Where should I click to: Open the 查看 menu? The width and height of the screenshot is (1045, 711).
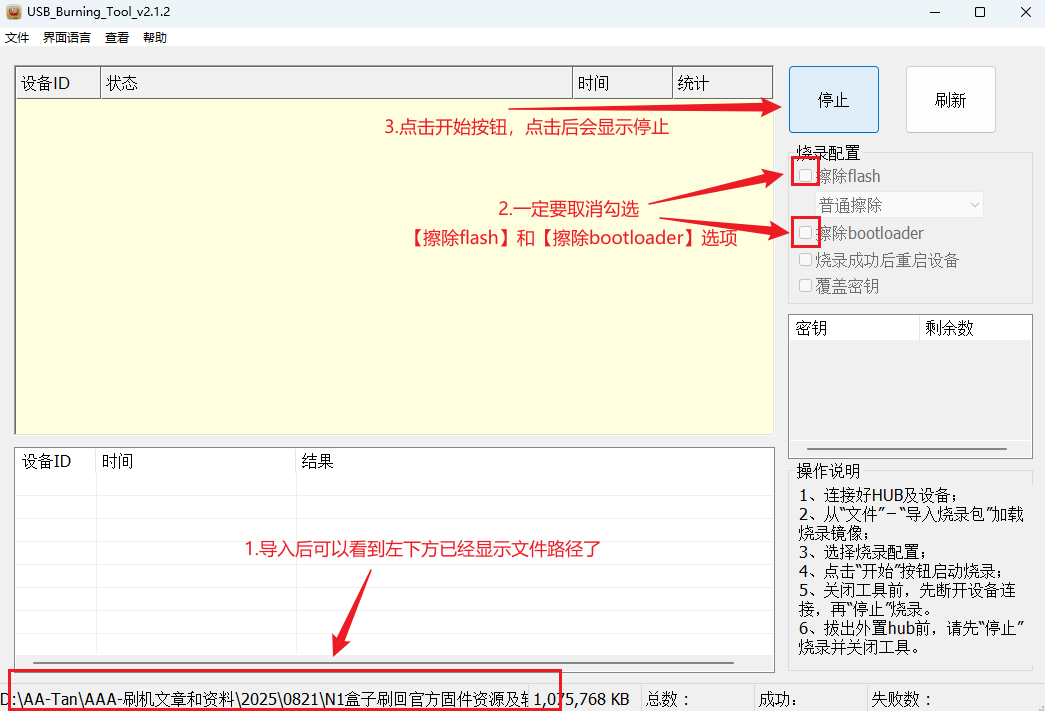coord(117,38)
